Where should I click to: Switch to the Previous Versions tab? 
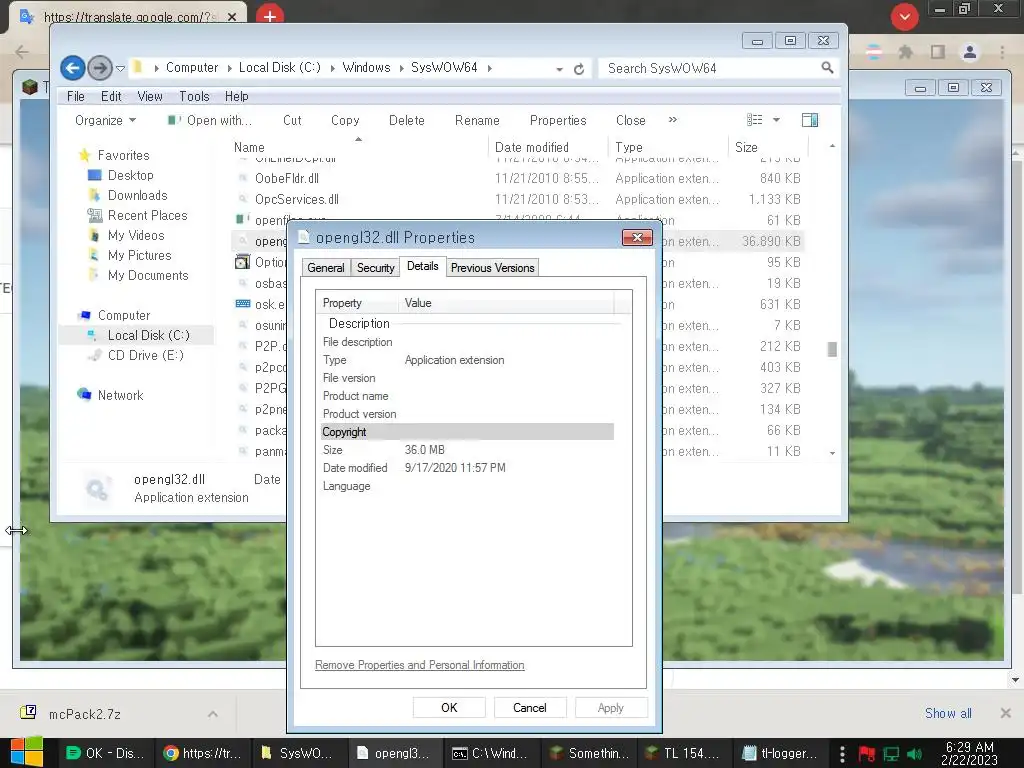492,268
